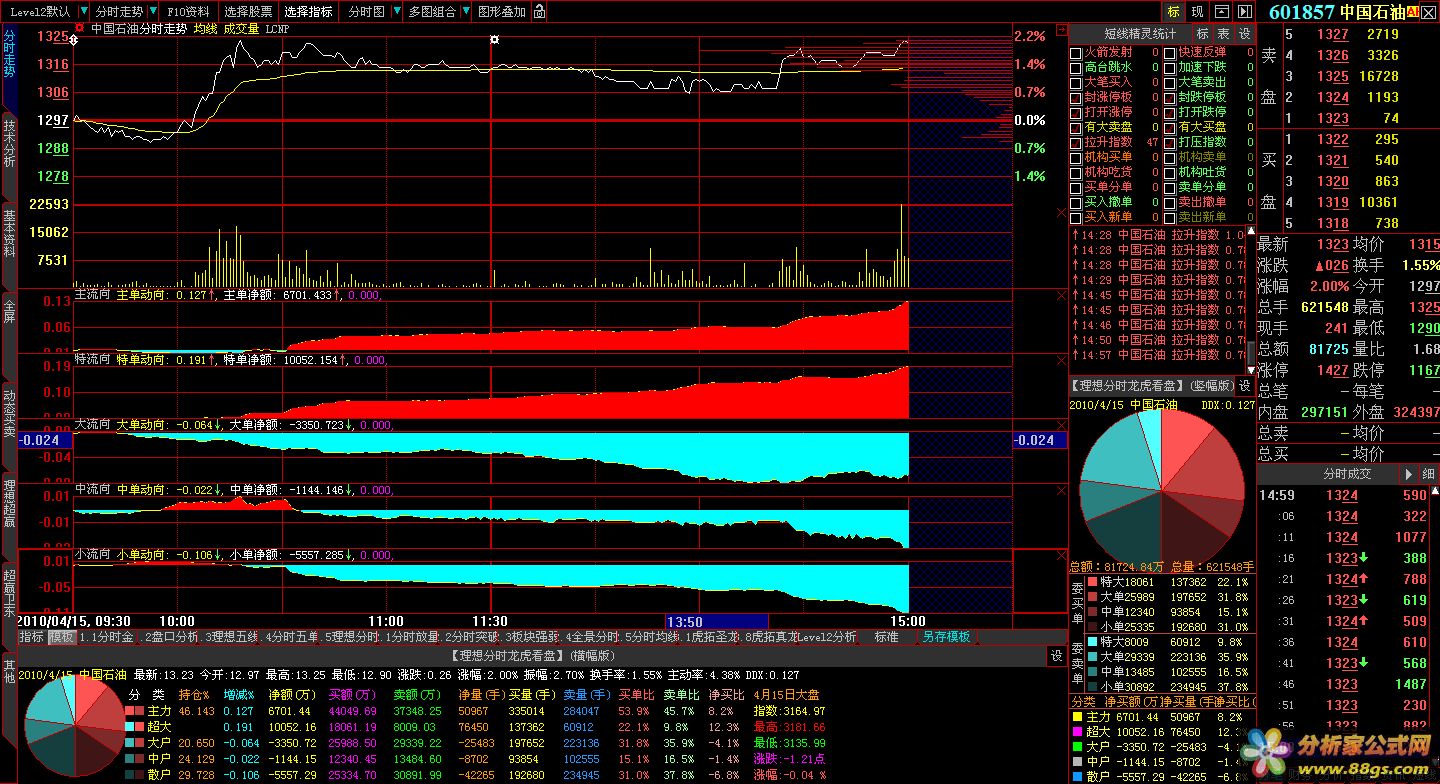Click the collapse window icon beside 现
The image size is (1440, 784).
(x=1222, y=11)
